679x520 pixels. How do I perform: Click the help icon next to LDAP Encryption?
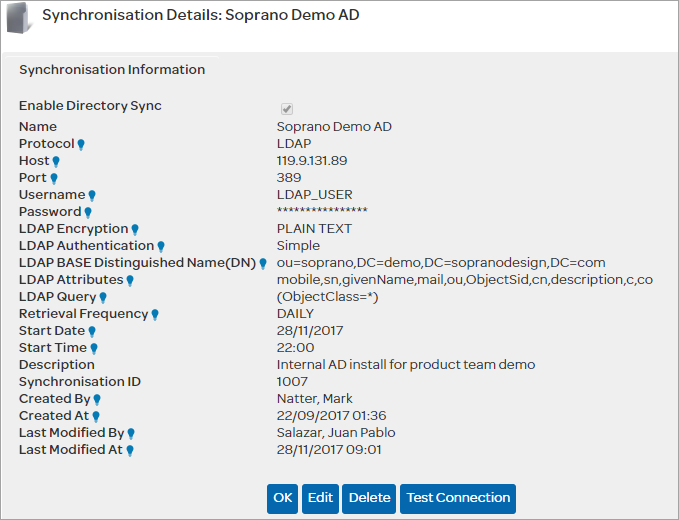coord(135,229)
